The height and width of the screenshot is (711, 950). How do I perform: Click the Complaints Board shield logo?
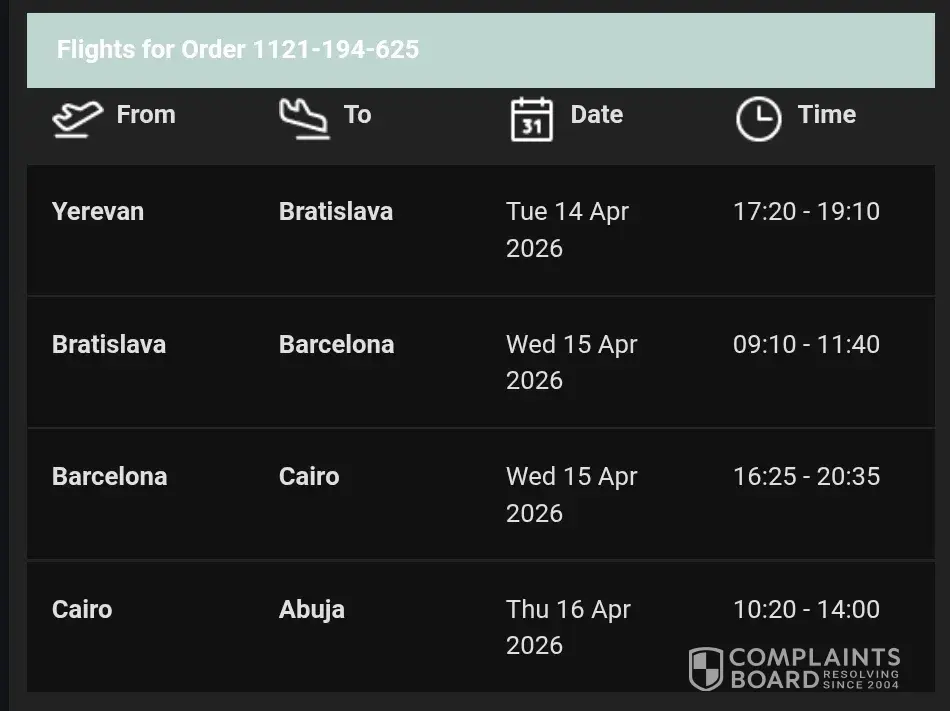pyautogui.click(x=706, y=668)
